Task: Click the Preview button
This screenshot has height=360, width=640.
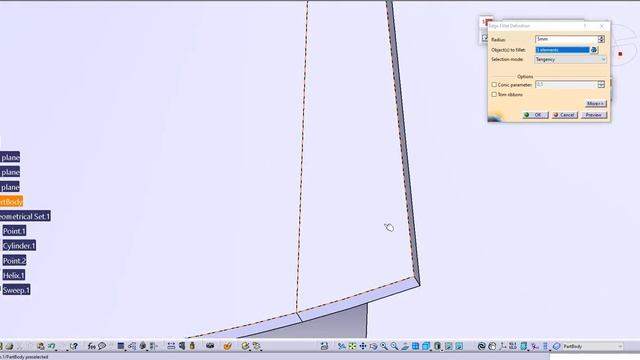Action: 594,115
